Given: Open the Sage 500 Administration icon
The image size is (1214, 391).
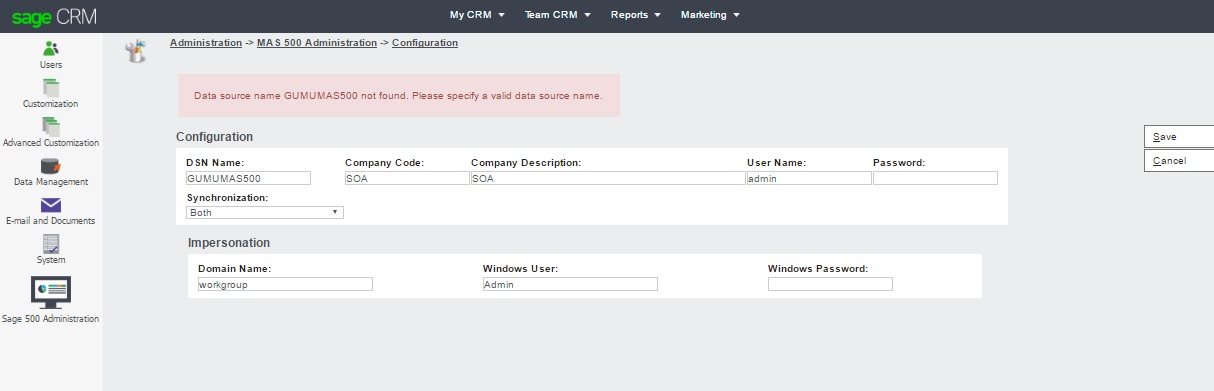Looking at the screenshot, I should pos(51,291).
